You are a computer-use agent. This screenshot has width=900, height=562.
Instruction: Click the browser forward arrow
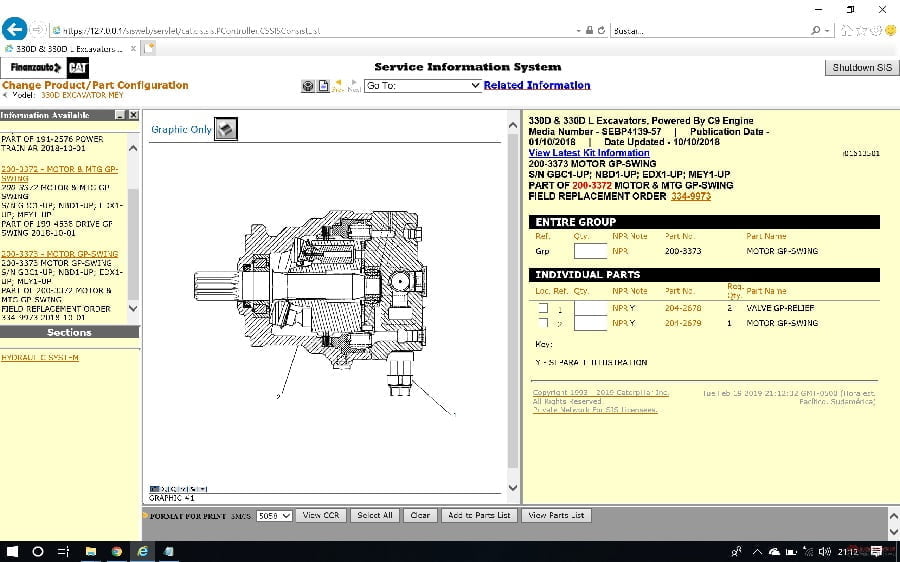point(37,29)
